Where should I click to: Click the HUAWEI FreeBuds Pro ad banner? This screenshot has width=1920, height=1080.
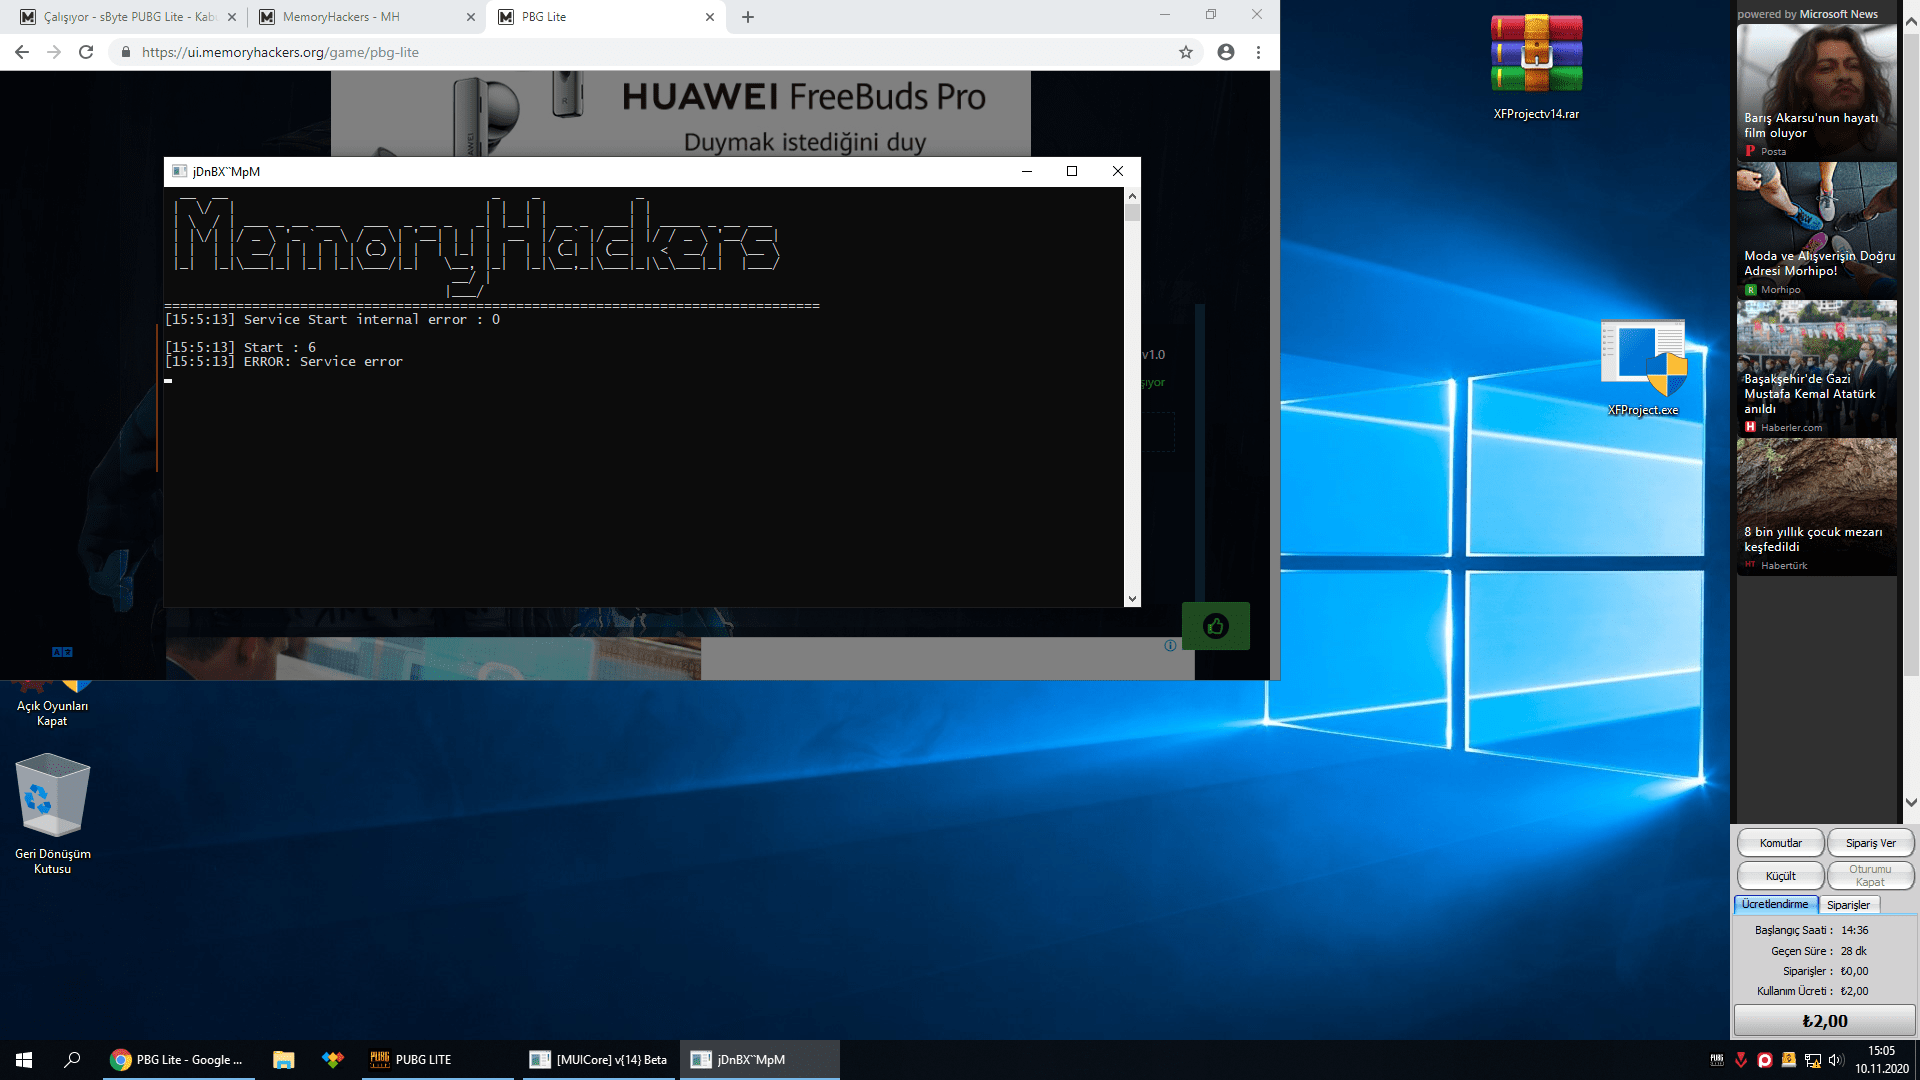[680, 114]
